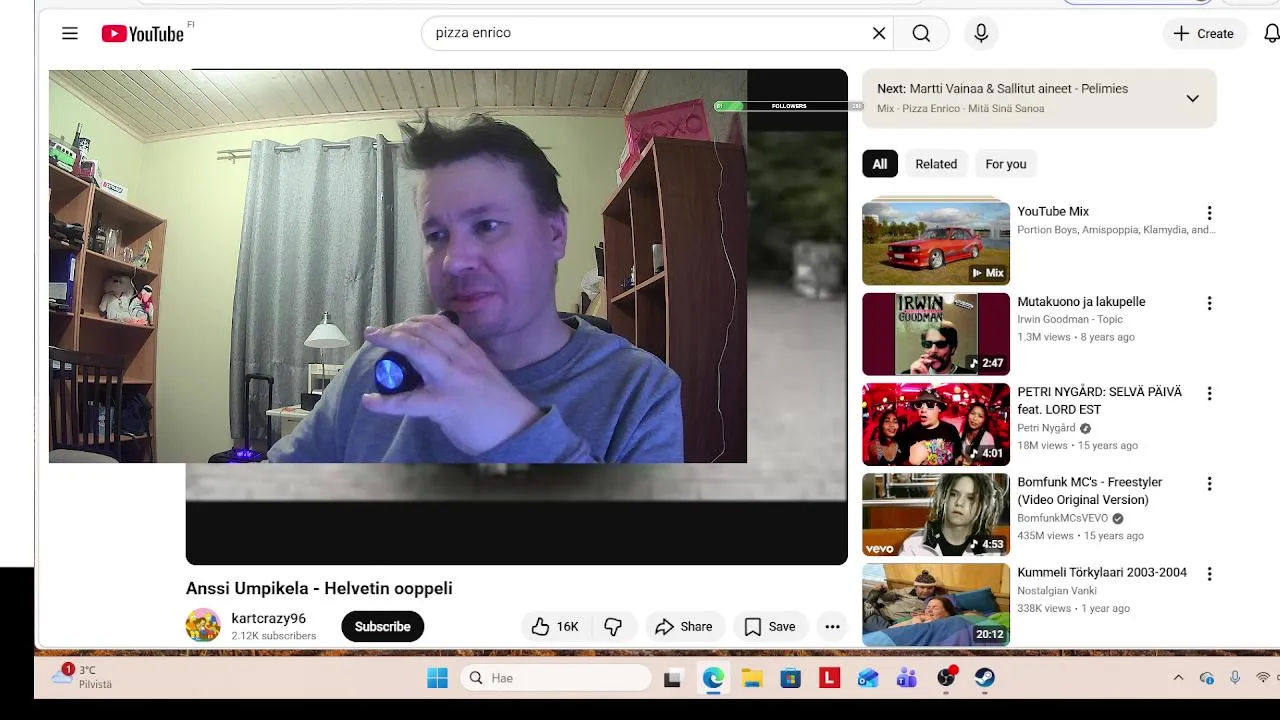Click the magnifier search button

point(921,33)
